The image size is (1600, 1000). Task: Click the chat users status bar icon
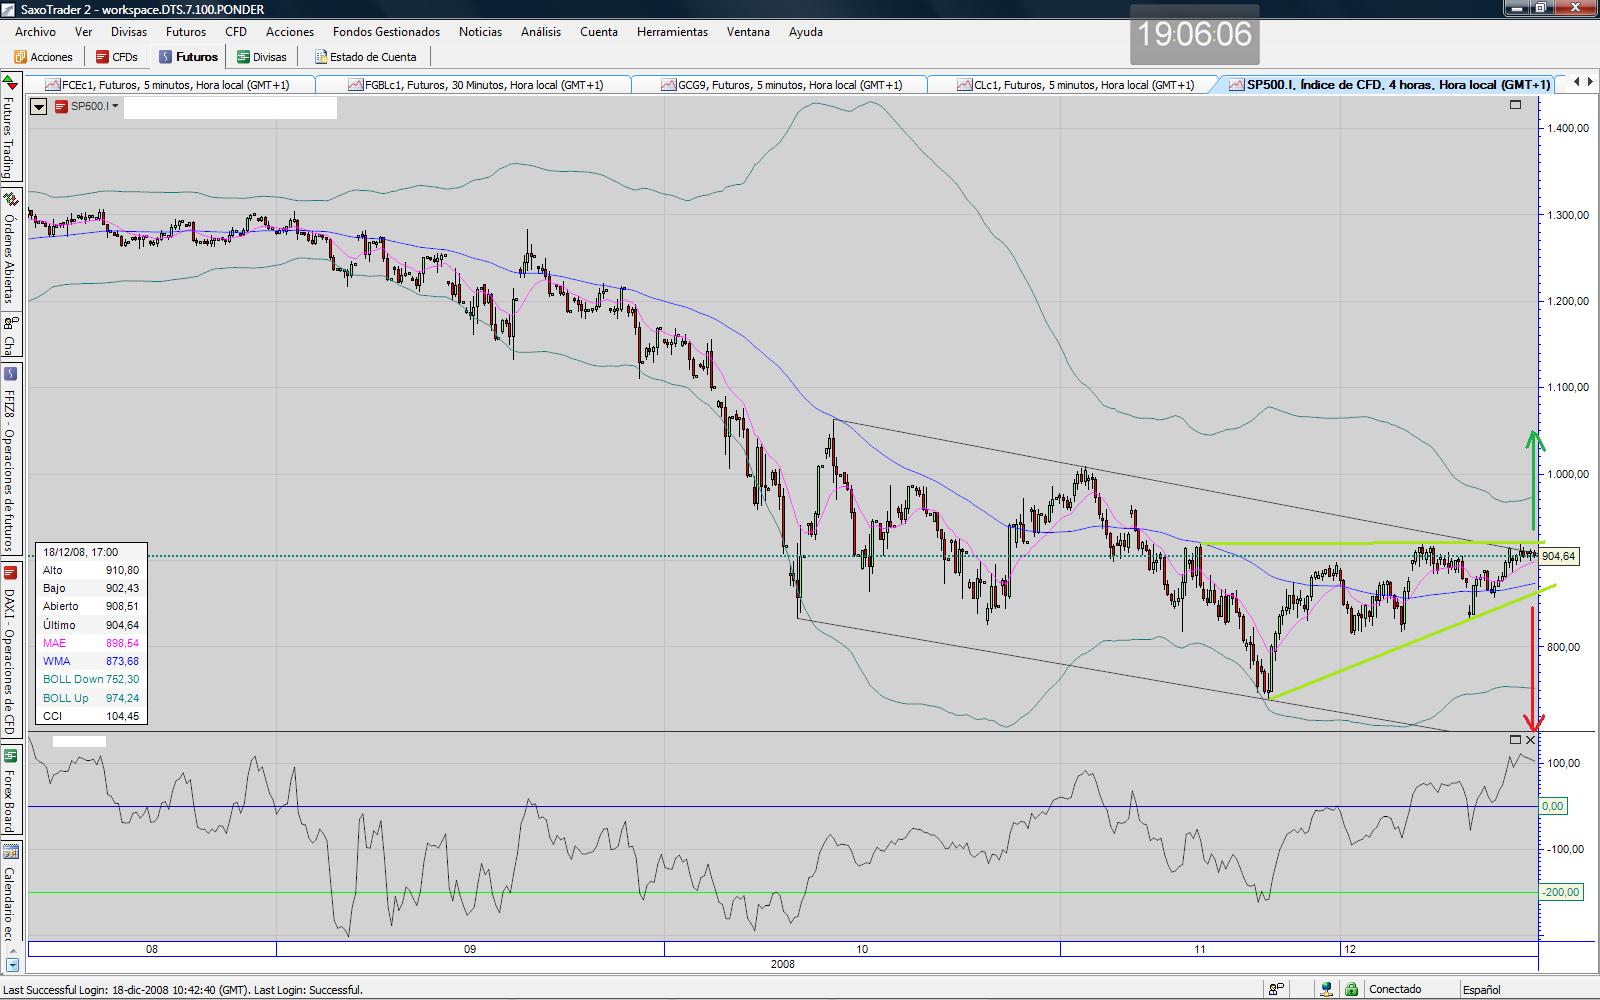click(1277, 989)
